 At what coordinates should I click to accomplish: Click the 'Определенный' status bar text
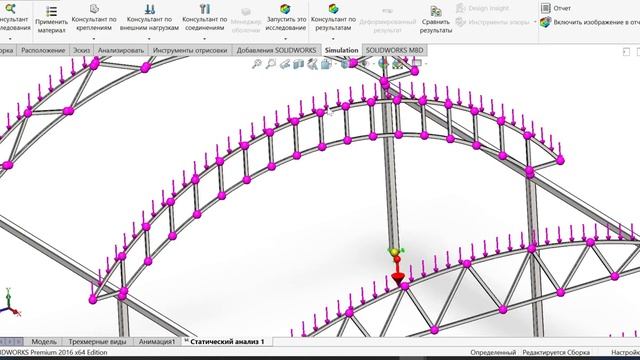coord(493,352)
